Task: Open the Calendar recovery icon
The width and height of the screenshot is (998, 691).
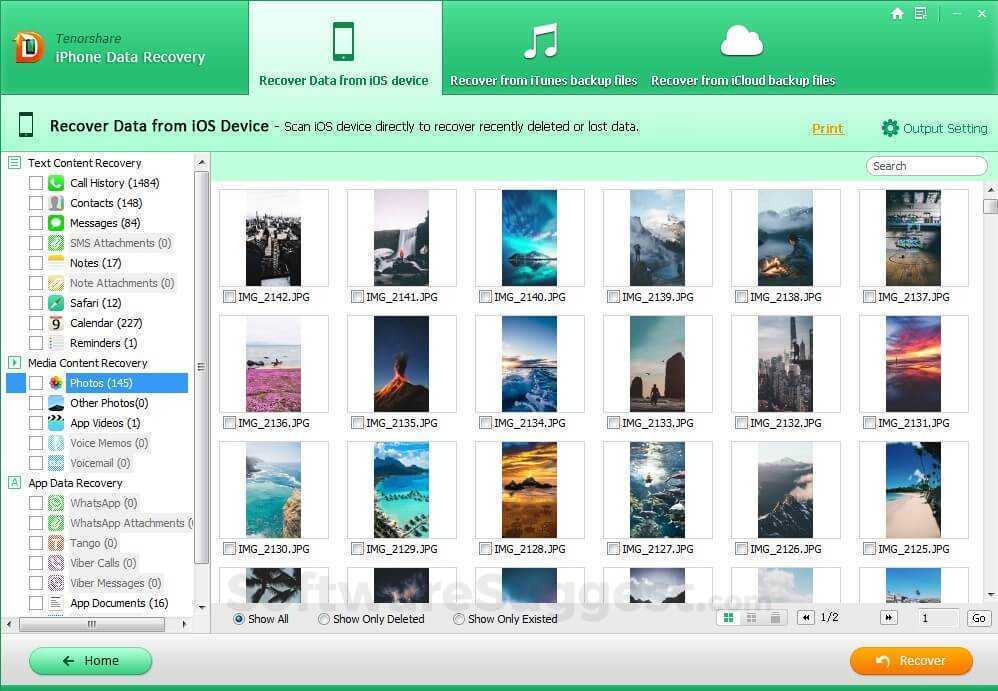Action: pyautogui.click(x=55, y=323)
